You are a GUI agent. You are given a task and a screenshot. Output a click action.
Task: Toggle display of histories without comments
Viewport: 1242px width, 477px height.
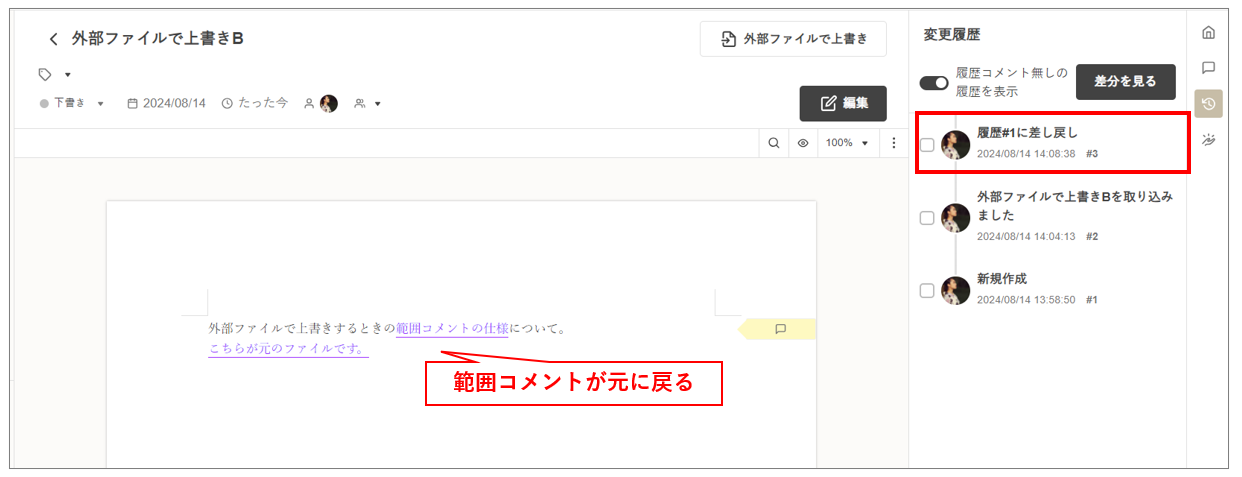point(934,83)
